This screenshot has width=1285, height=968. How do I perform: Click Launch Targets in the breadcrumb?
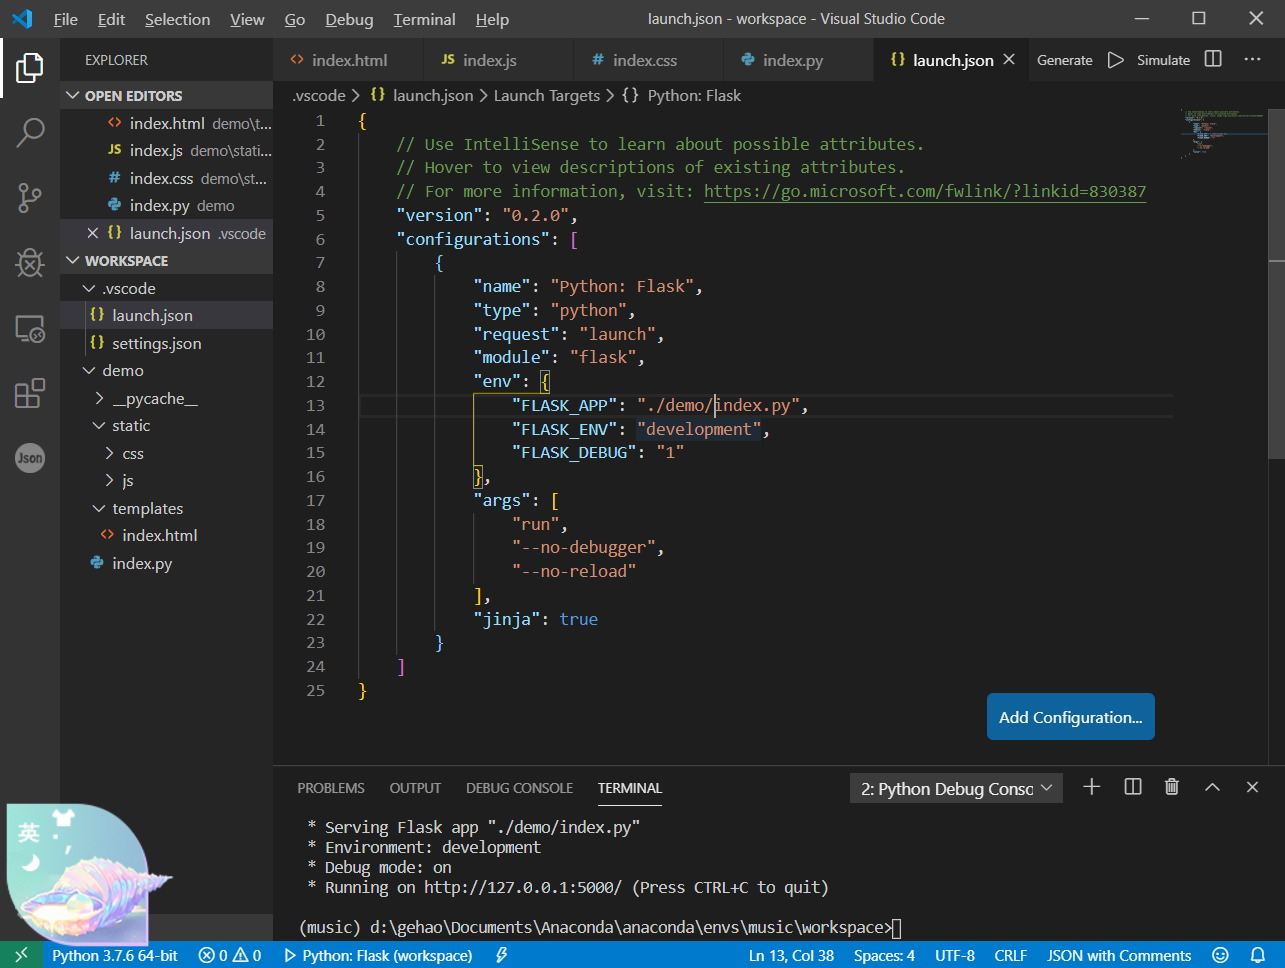(x=546, y=95)
